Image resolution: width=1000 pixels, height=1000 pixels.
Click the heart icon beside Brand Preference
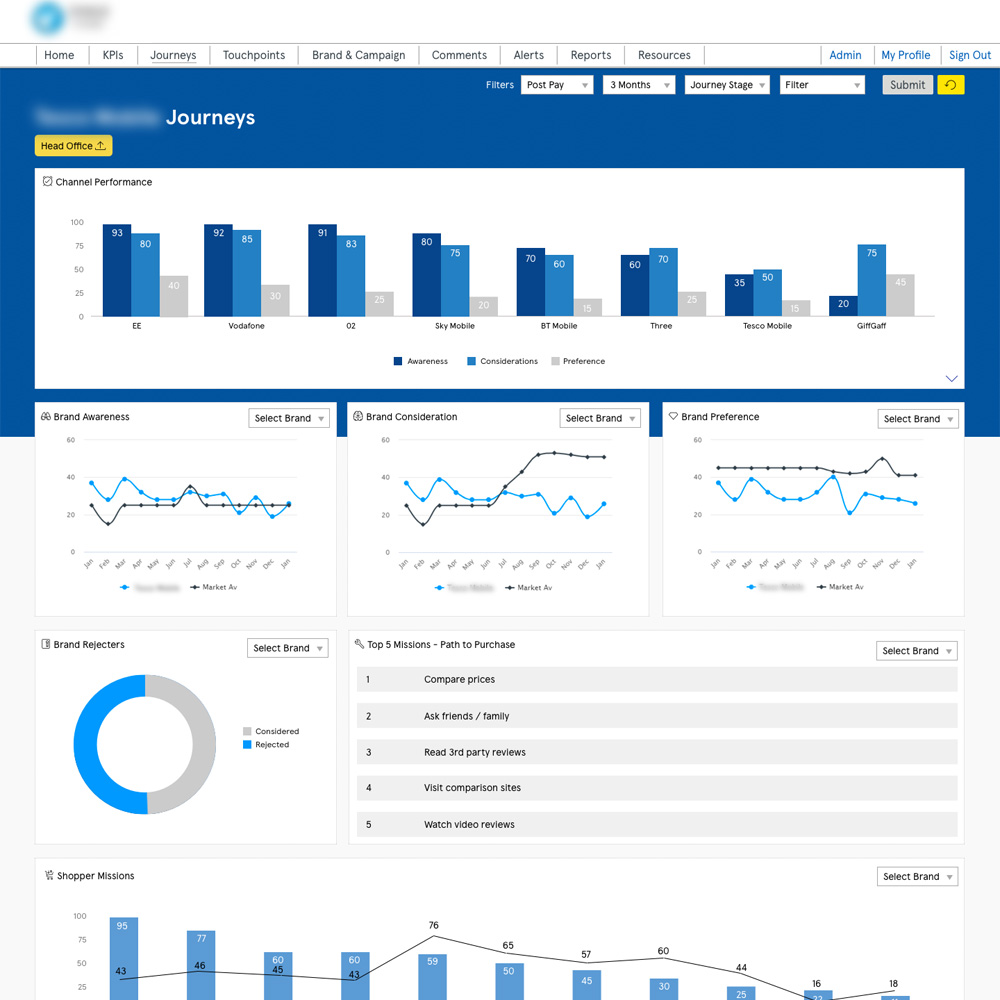tap(673, 416)
